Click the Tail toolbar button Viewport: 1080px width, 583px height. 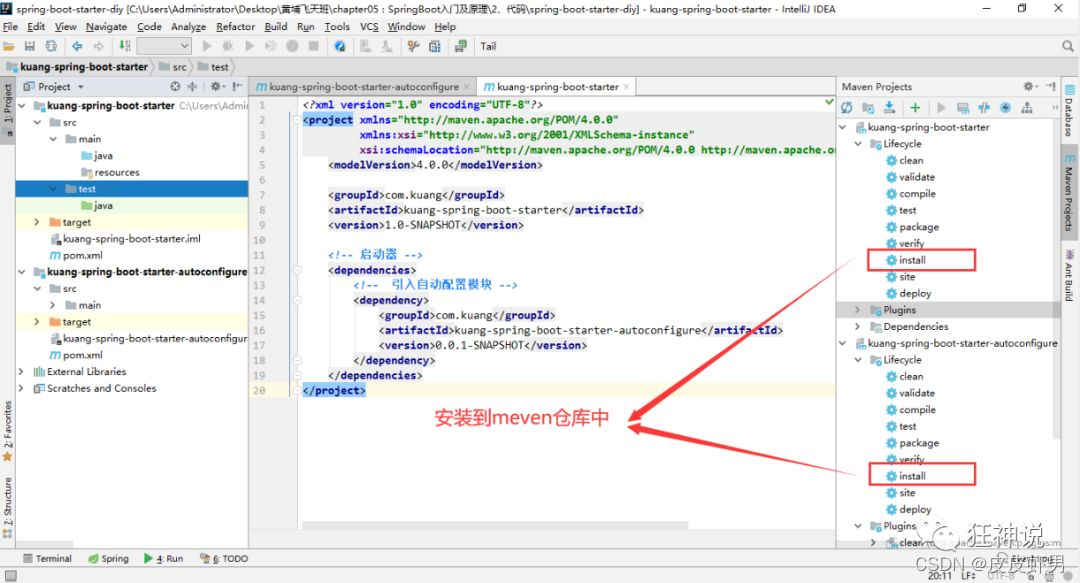click(488, 46)
